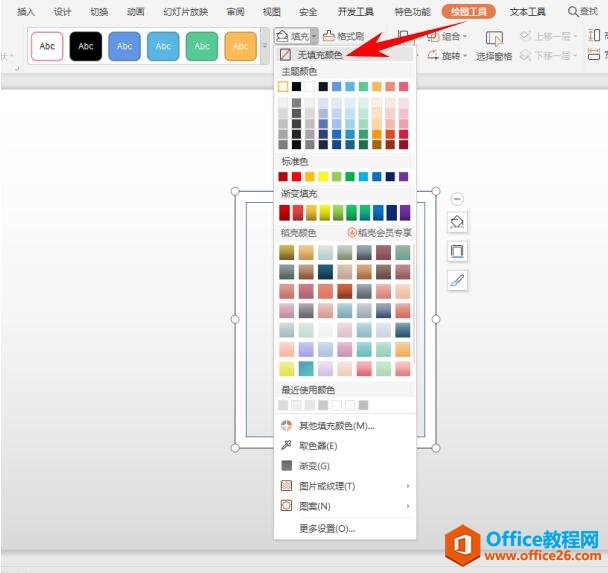Click the eyedropper icon in menu
The height and width of the screenshot is (573, 608).
[286, 445]
